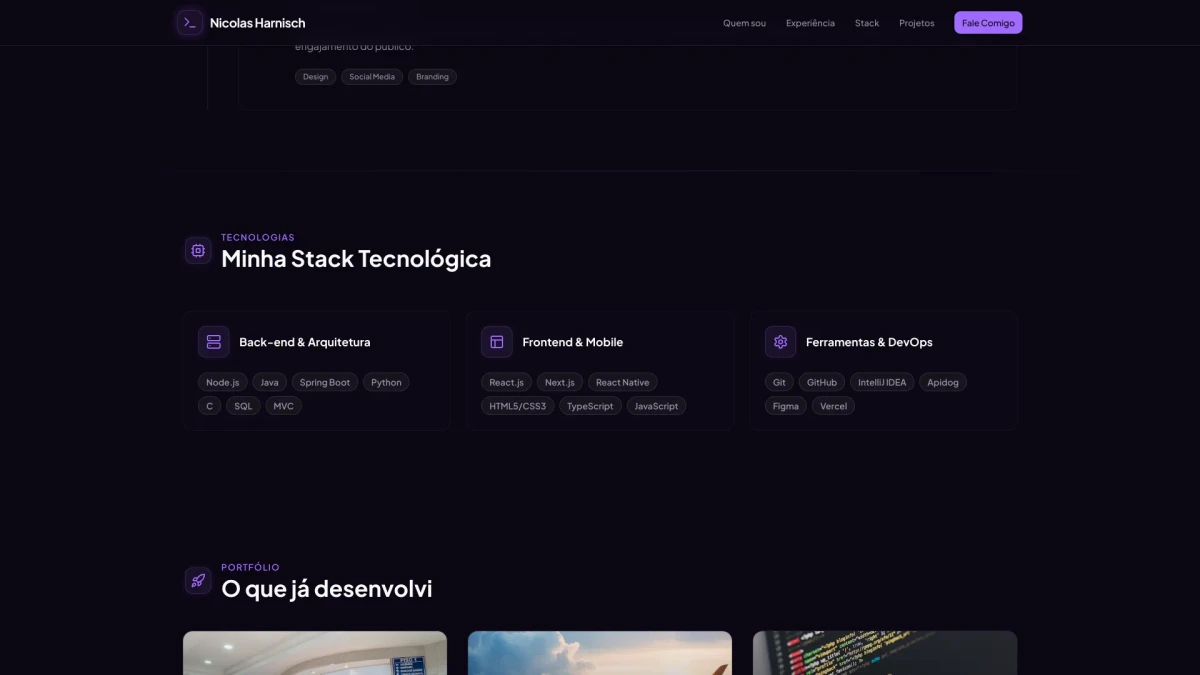Image resolution: width=1200 pixels, height=675 pixels.
Task: Select the IntelliJ IDEA tool tag
Action: pyautogui.click(x=882, y=382)
